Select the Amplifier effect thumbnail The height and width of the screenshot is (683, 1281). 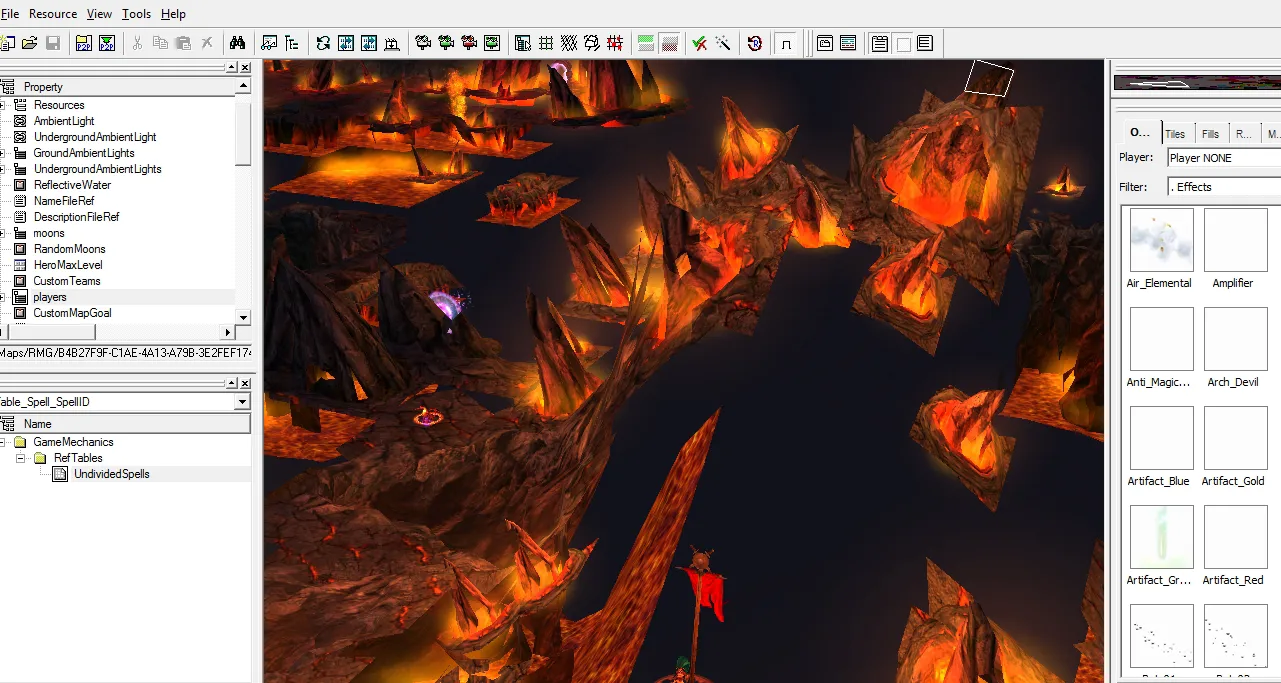click(1236, 240)
